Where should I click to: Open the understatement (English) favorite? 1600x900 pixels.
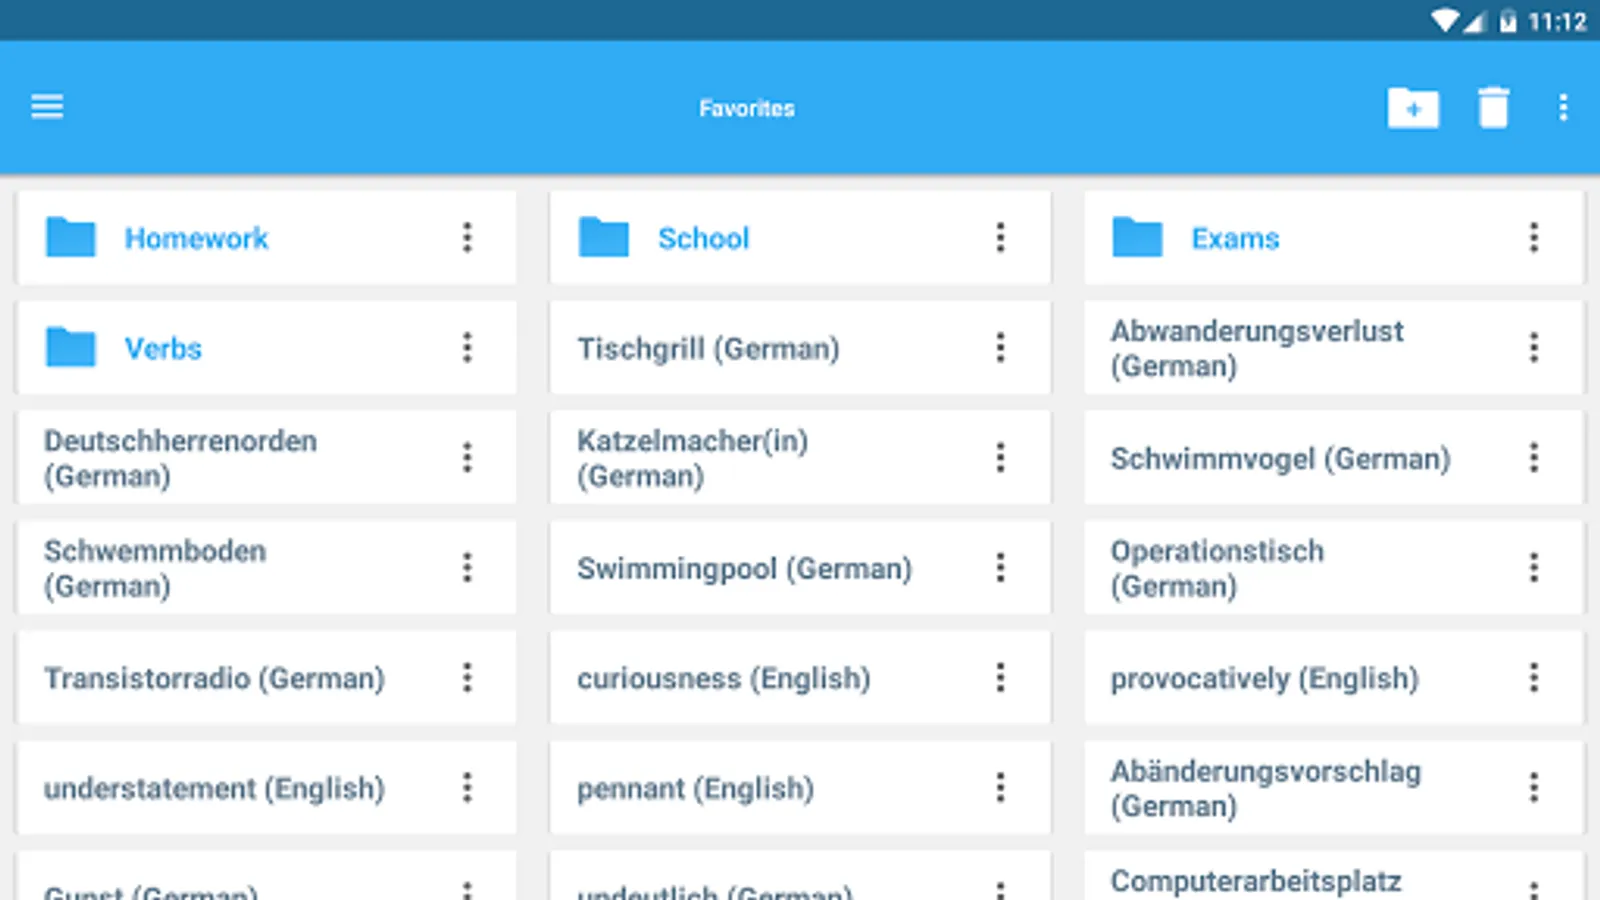click(x=267, y=788)
